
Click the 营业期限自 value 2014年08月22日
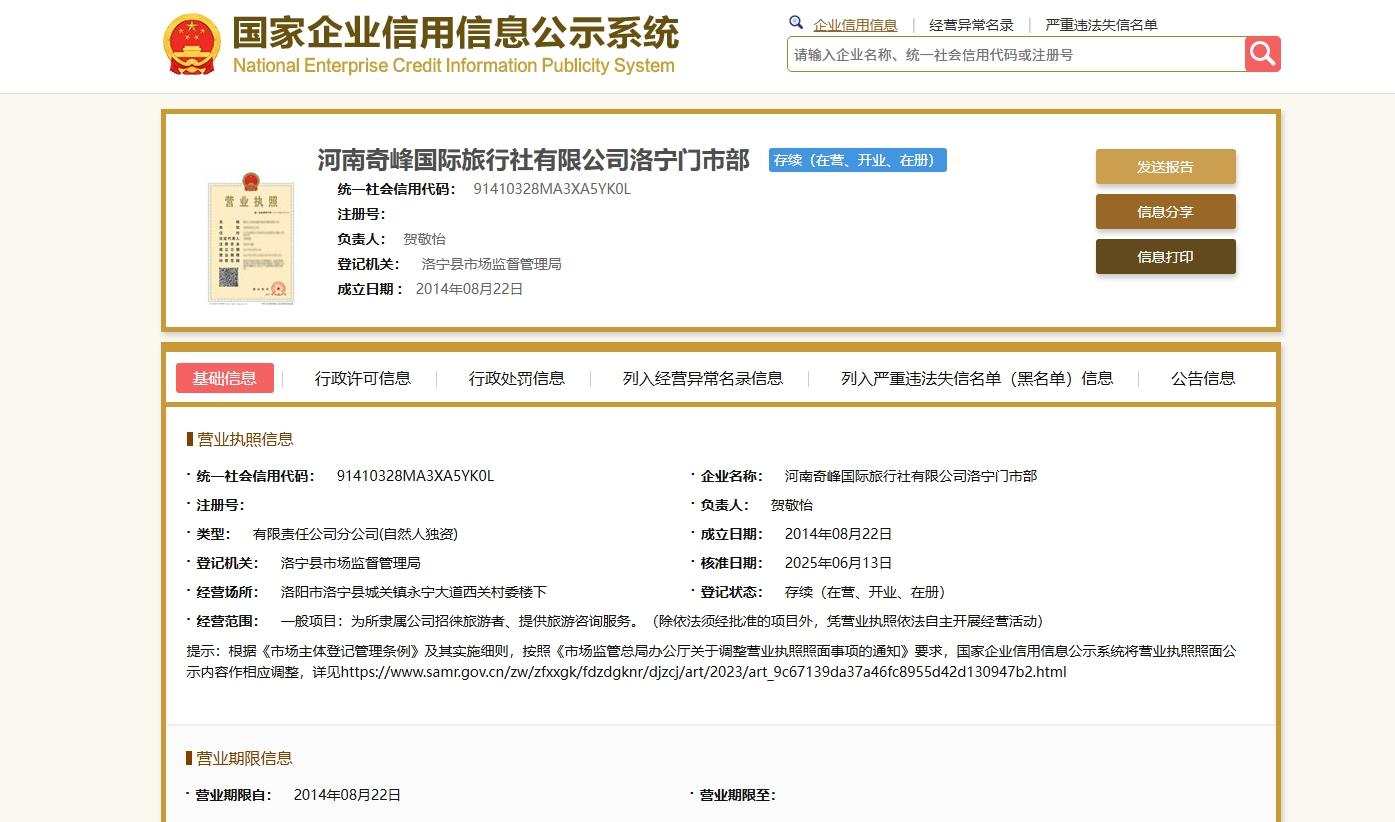click(347, 795)
